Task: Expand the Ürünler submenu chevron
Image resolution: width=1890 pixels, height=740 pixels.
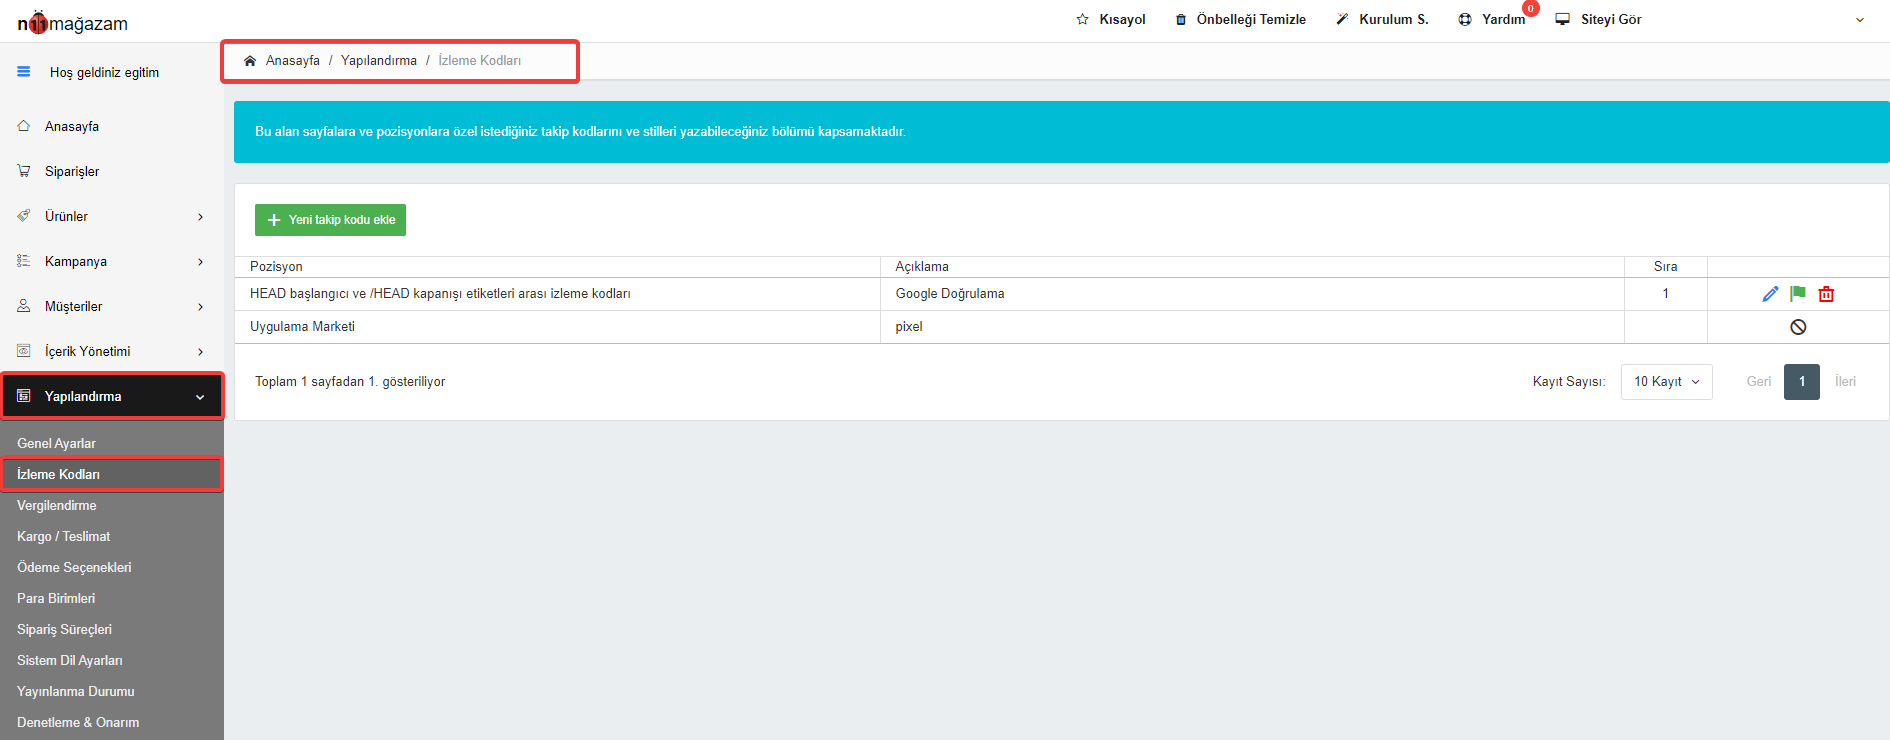Action: point(201,217)
